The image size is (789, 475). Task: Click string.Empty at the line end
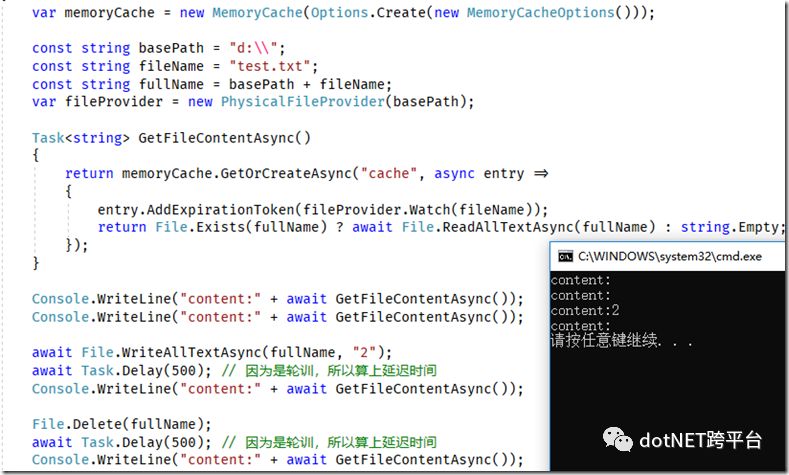(x=729, y=227)
